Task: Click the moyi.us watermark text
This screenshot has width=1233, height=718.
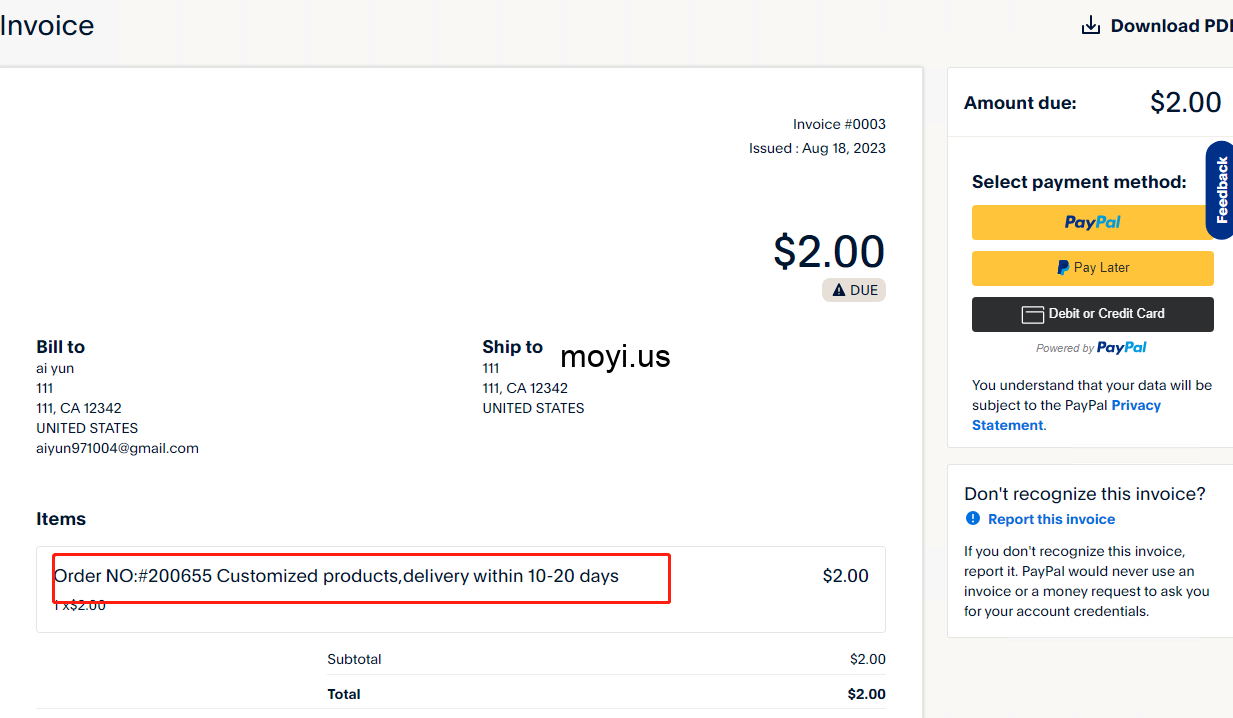Action: pyautogui.click(x=615, y=356)
